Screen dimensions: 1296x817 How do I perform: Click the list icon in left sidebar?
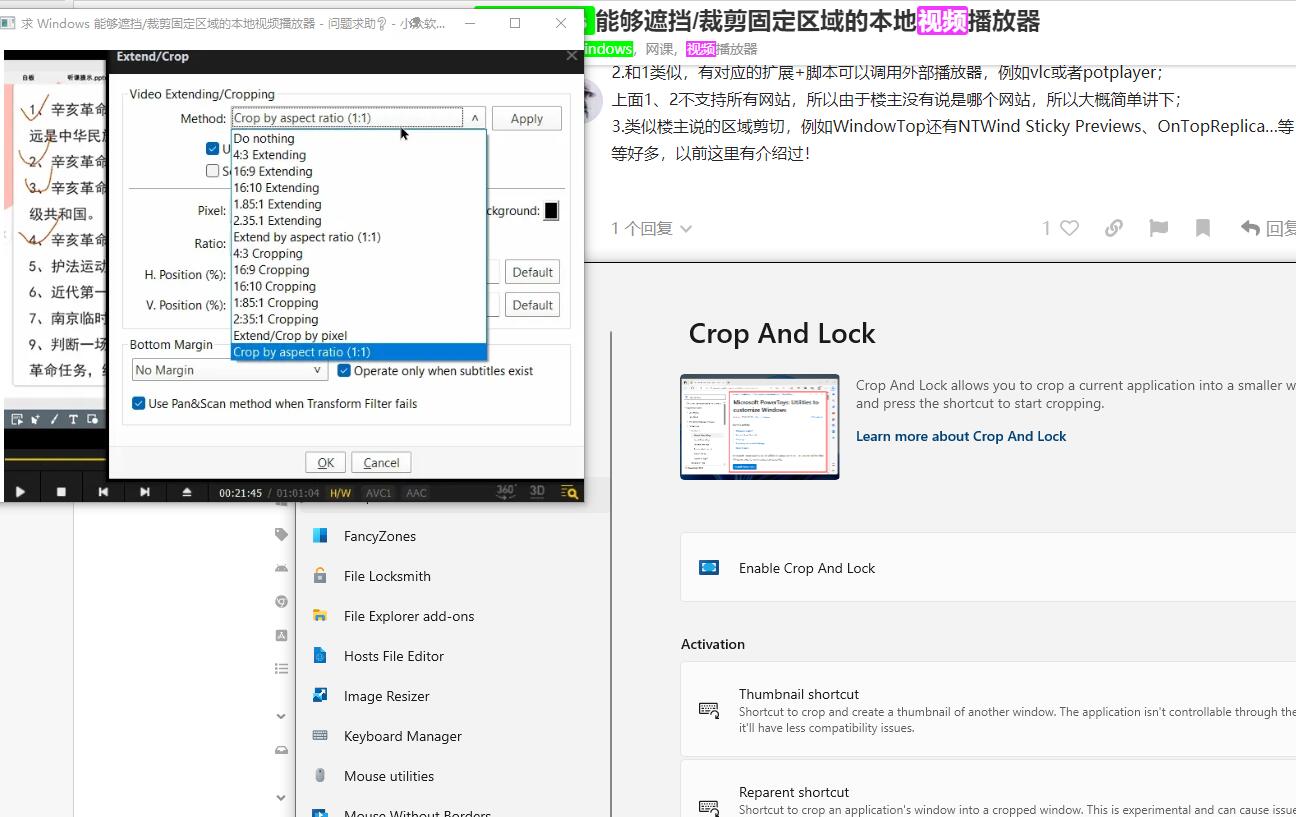point(282,668)
